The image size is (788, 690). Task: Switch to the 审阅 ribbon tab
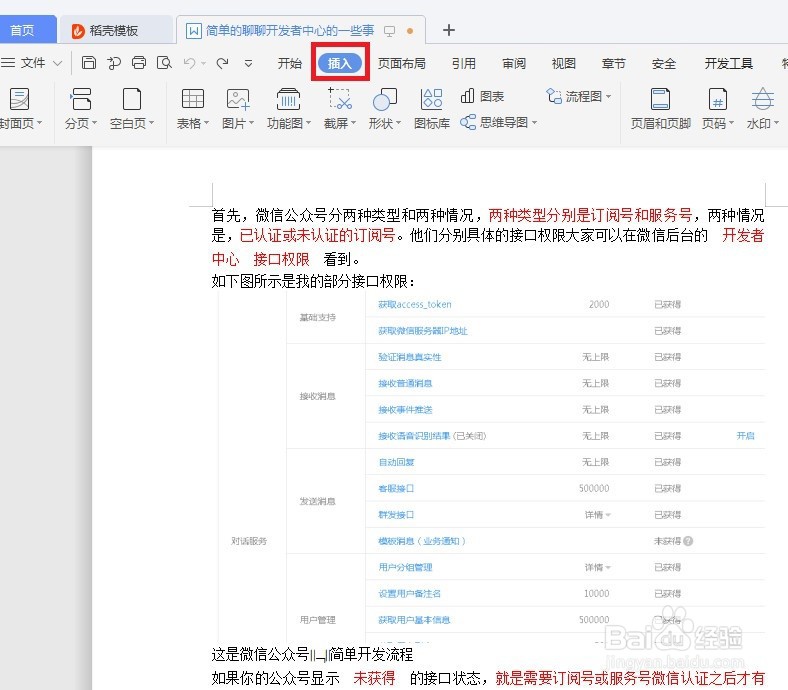(514, 63)
